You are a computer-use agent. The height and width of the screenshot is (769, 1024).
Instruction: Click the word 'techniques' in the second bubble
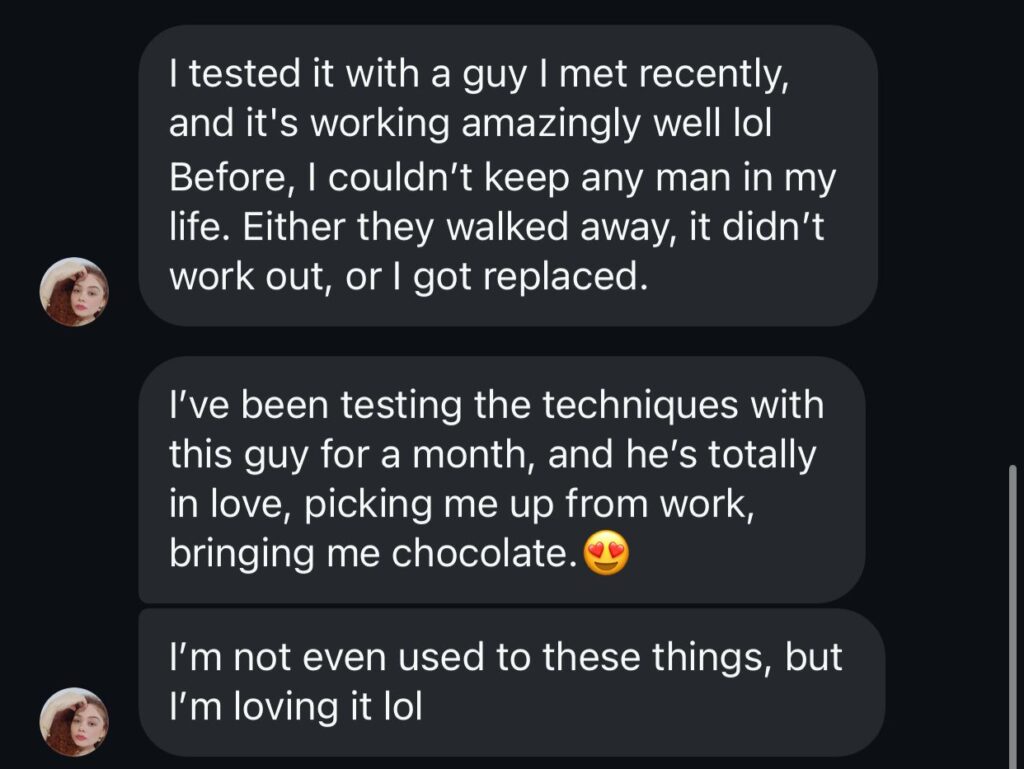[x=640, y=405]
